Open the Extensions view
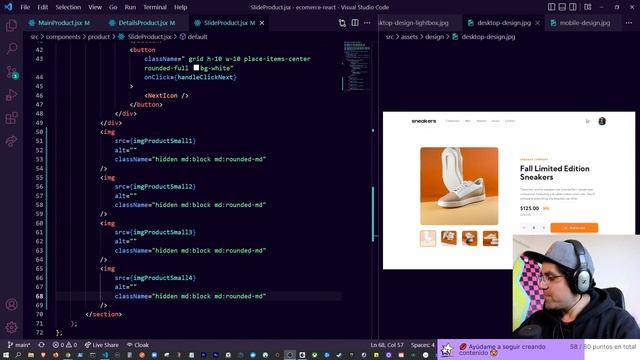 point(11,118)
